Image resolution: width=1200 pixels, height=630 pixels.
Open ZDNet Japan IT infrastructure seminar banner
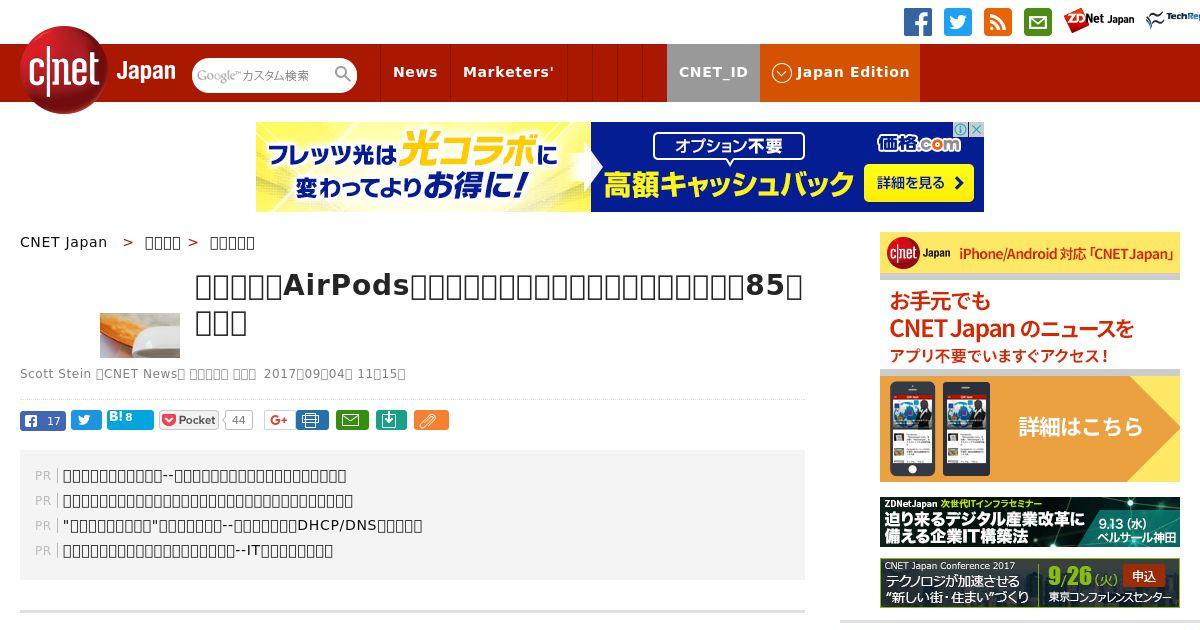pos(1030,522)
